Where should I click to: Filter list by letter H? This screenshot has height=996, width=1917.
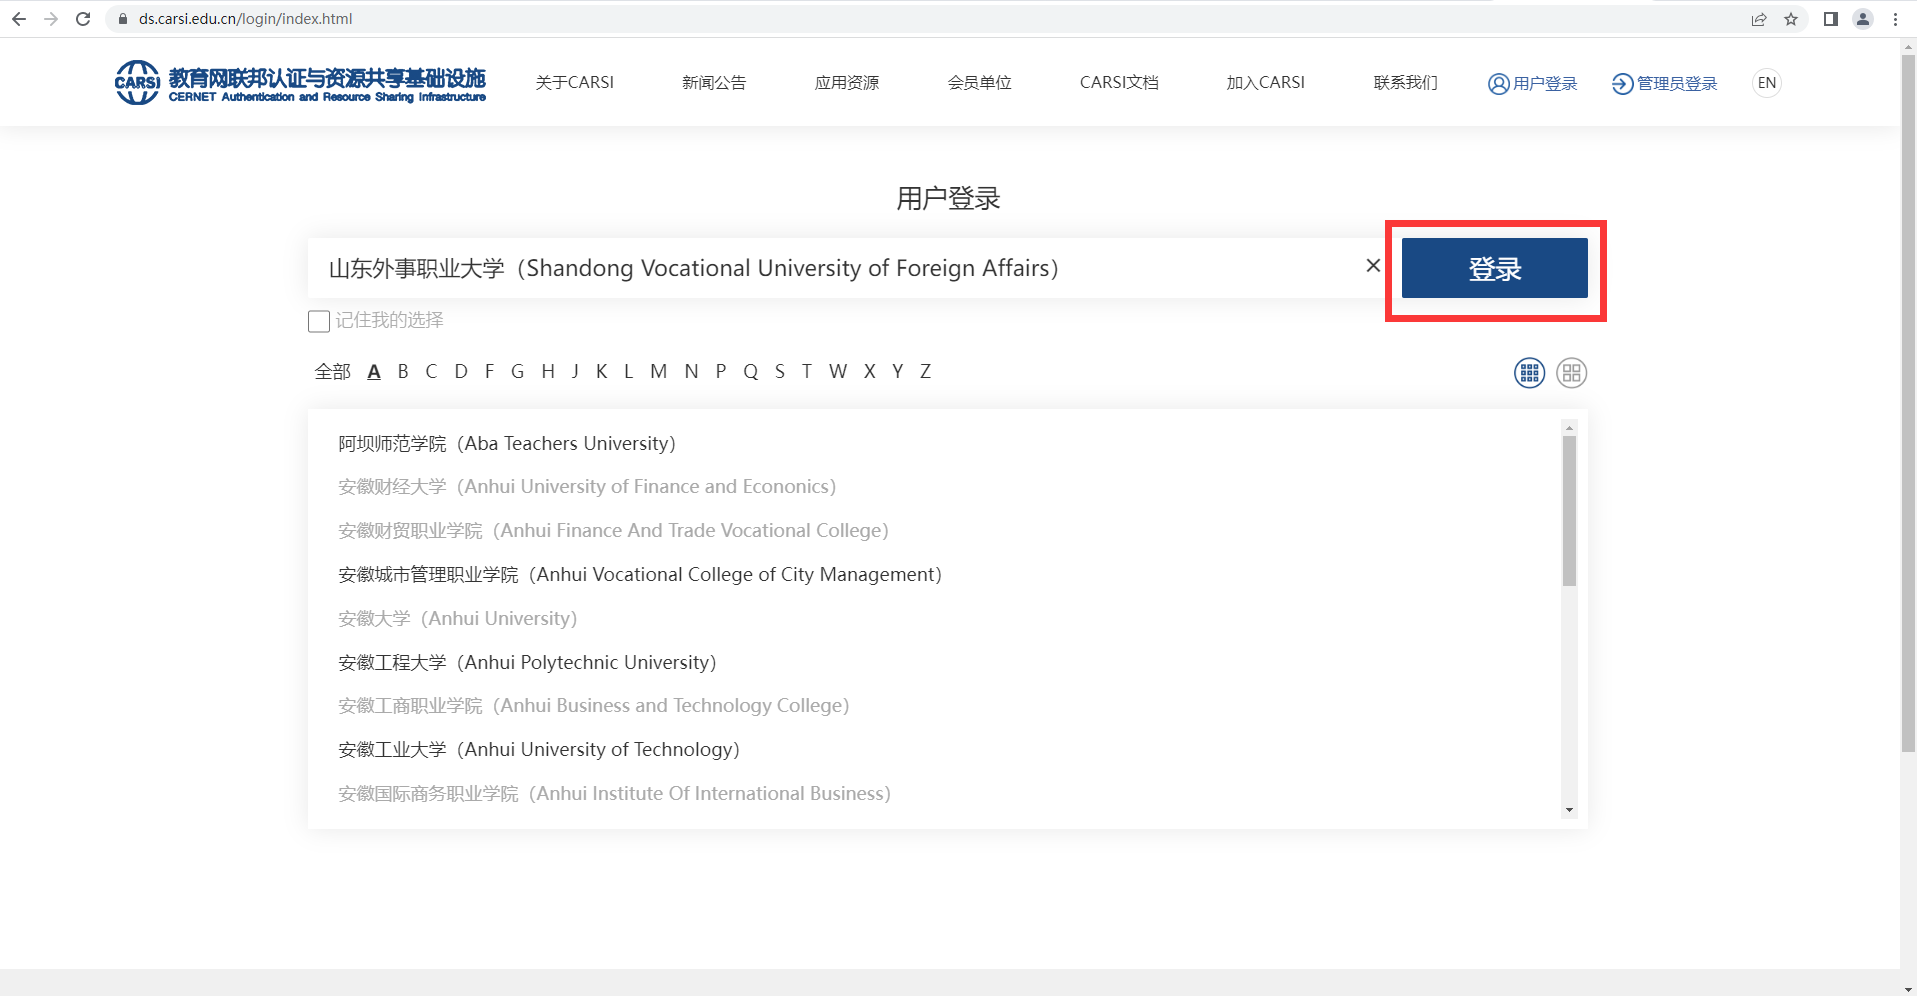[548, 372]
